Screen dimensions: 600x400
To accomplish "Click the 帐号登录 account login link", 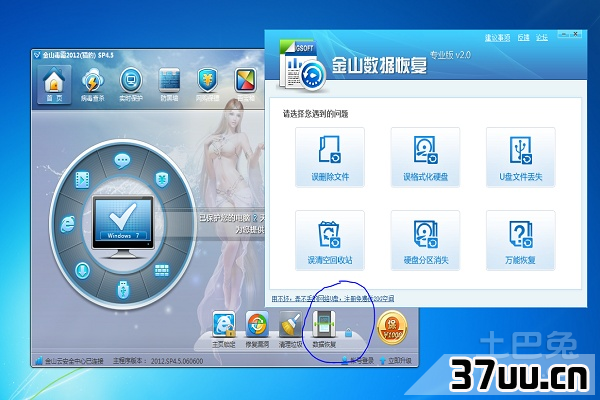I will point(357,361).
